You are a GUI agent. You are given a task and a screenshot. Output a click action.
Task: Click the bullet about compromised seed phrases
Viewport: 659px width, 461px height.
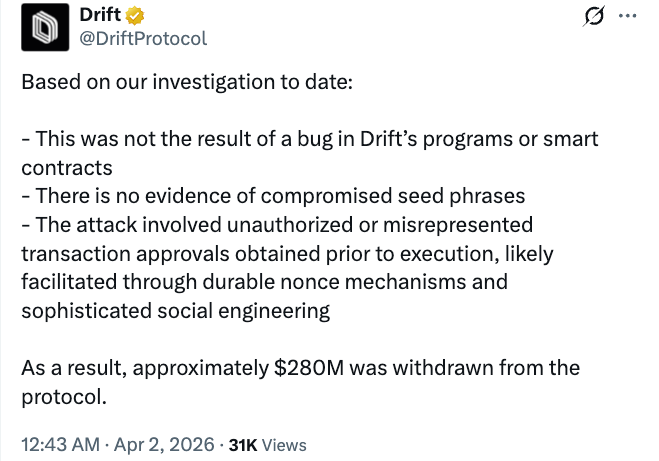(x=273, y=196)
